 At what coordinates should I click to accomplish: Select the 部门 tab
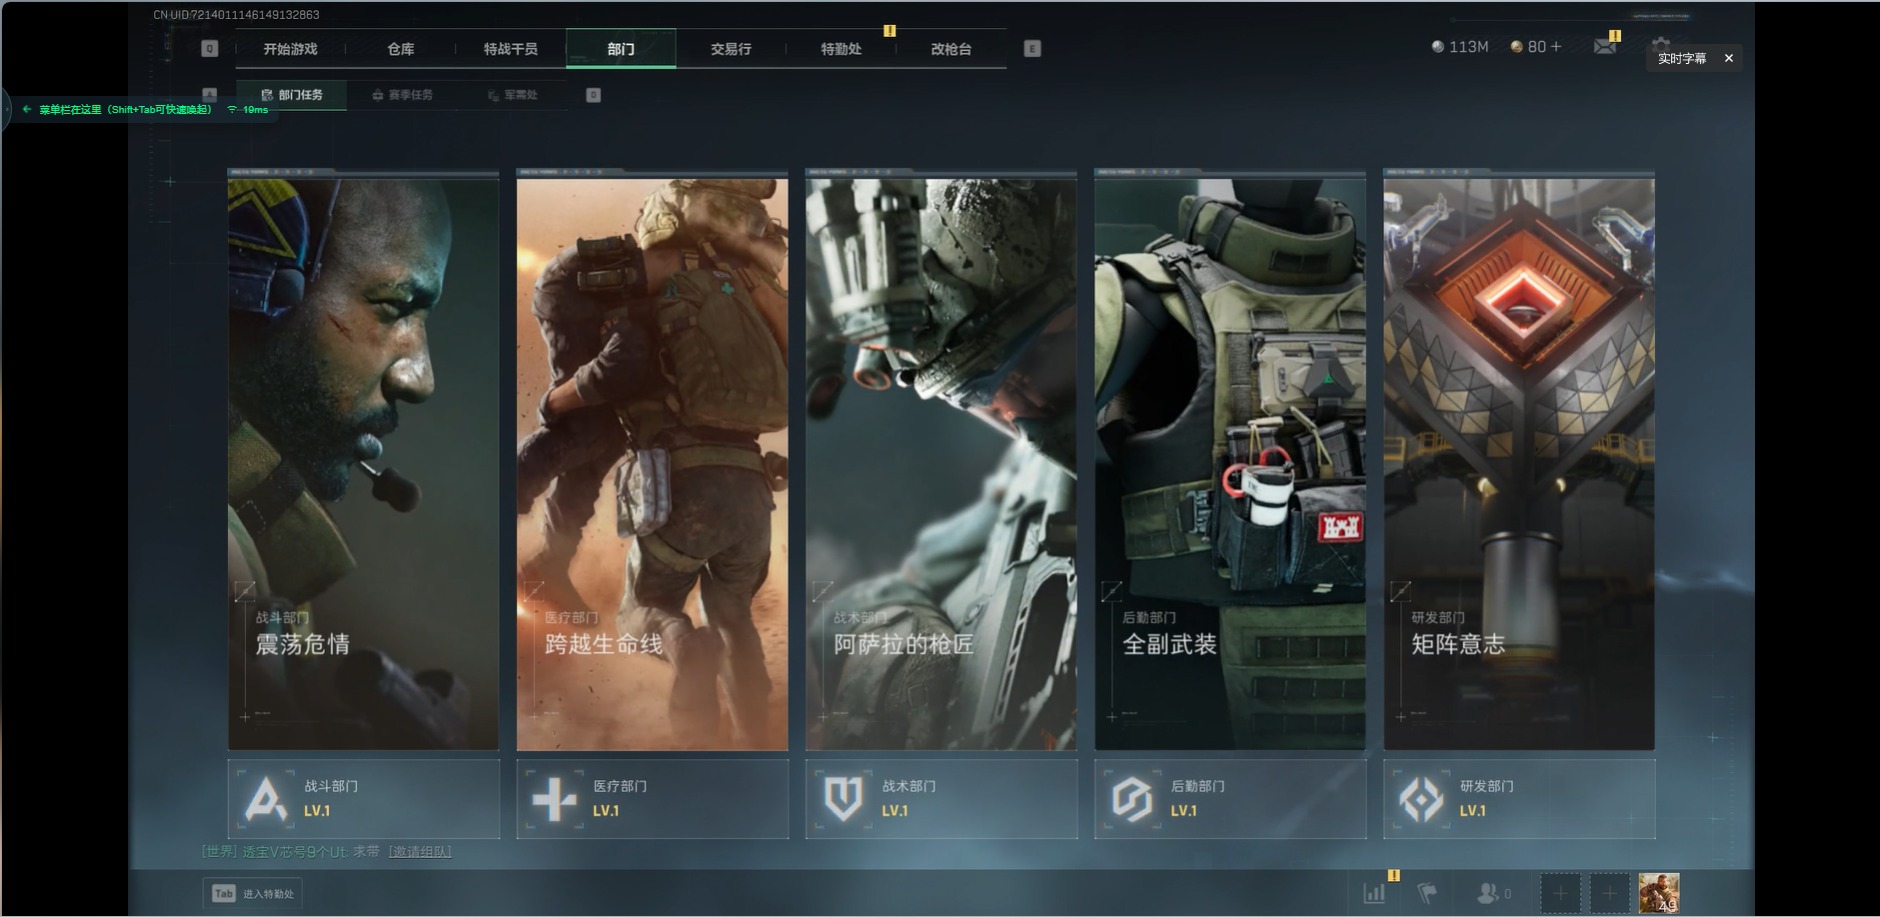[x=621, y=49]
